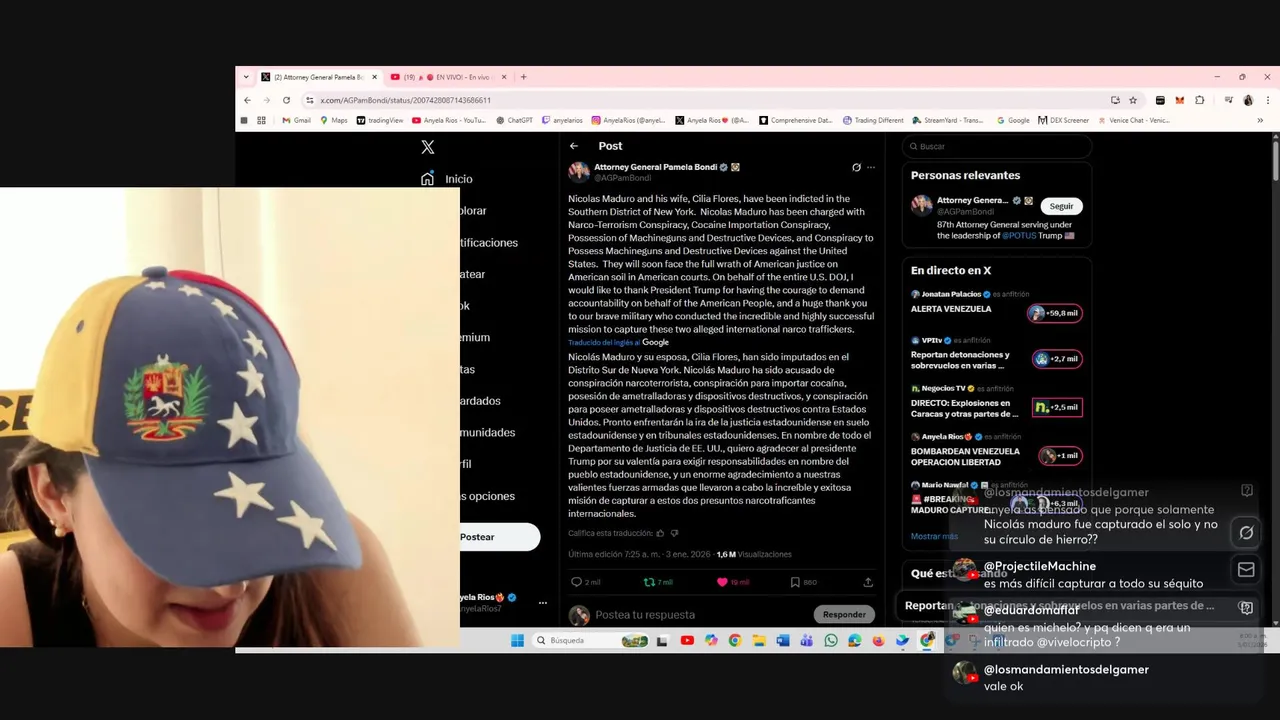This screenshot has width=1280, height=720.
Task: Open the Mostrar más link
Action: click(934, 537)
